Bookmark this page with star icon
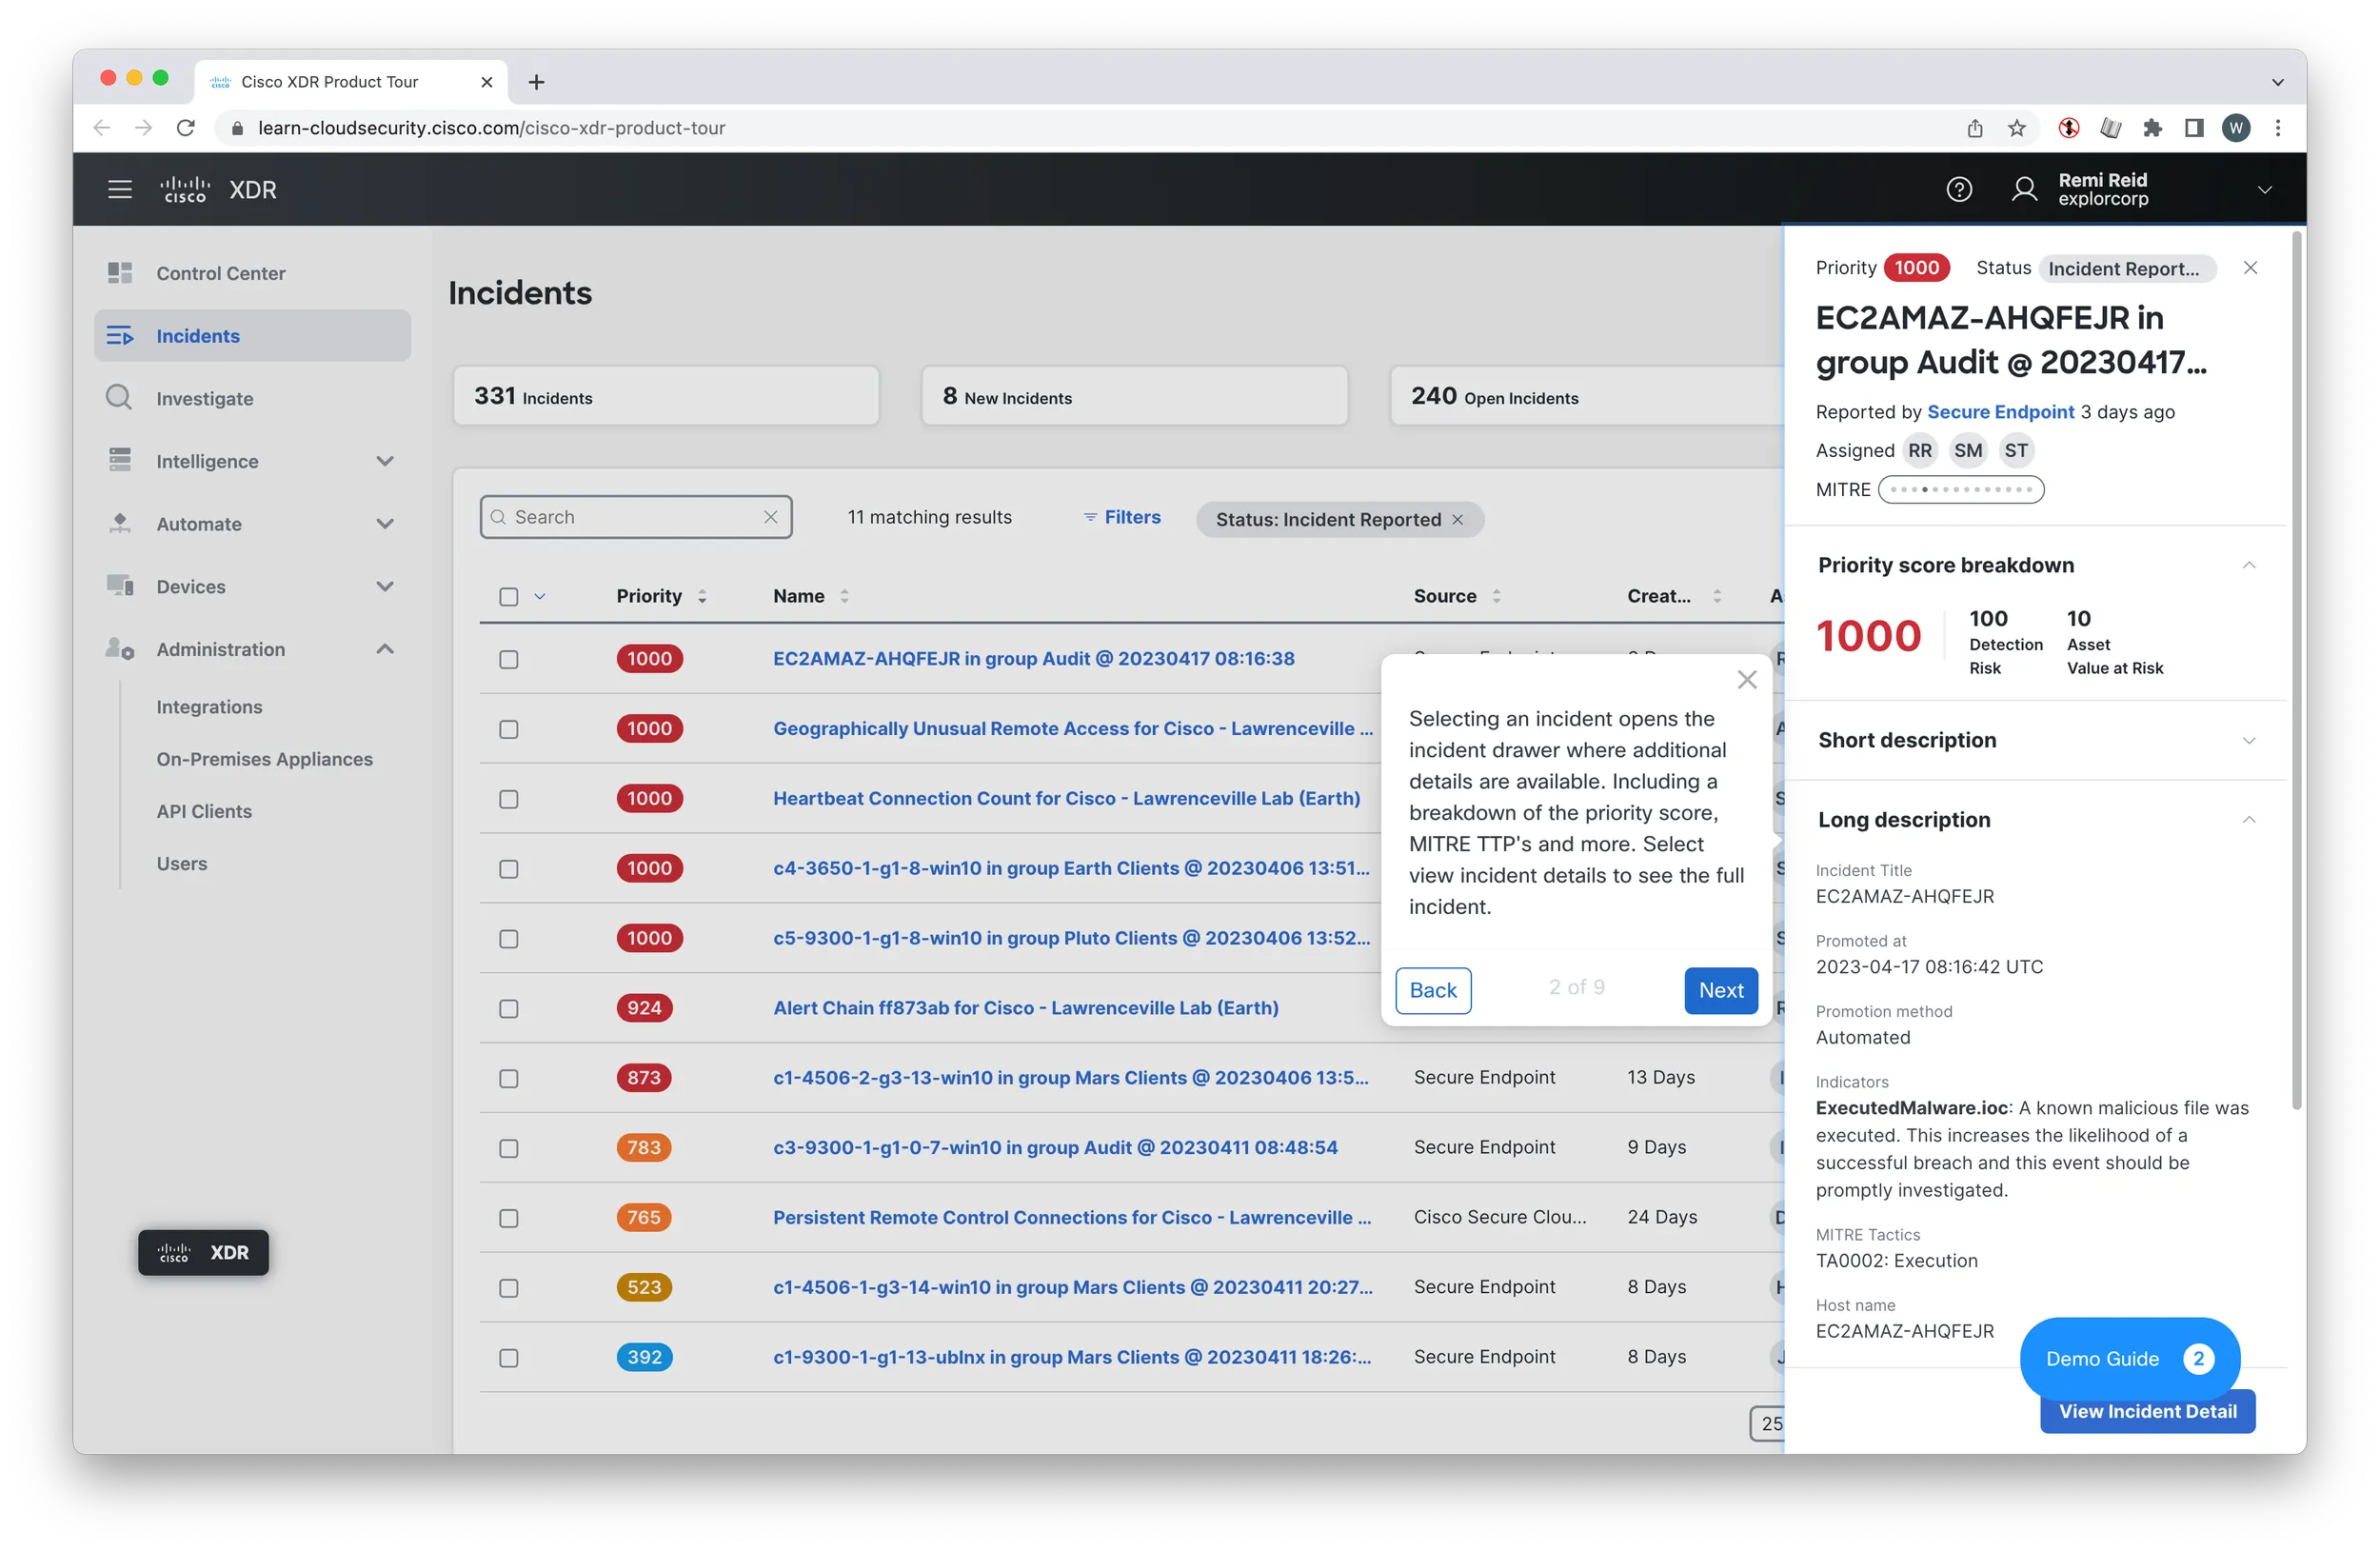This screenshot has width=2380, height=1551. click(x=2016, y=128)
